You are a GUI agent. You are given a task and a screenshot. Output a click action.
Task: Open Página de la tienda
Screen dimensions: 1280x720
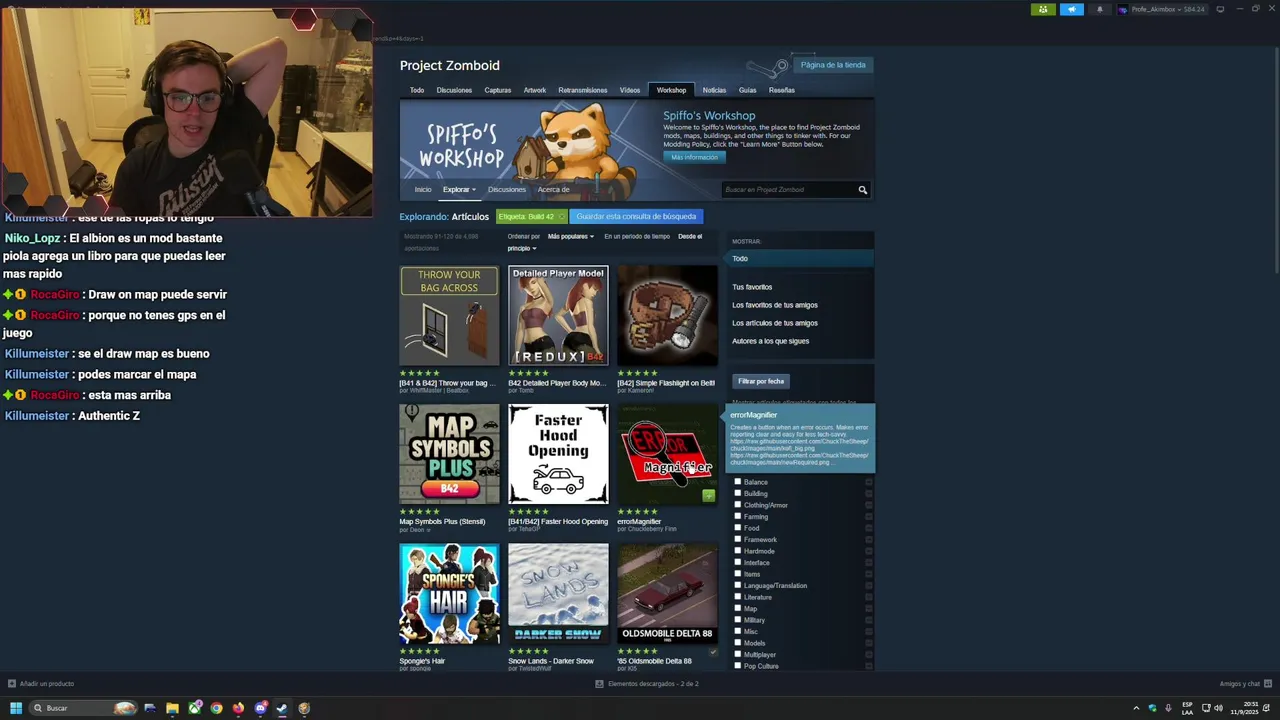[x=833, y=65]
